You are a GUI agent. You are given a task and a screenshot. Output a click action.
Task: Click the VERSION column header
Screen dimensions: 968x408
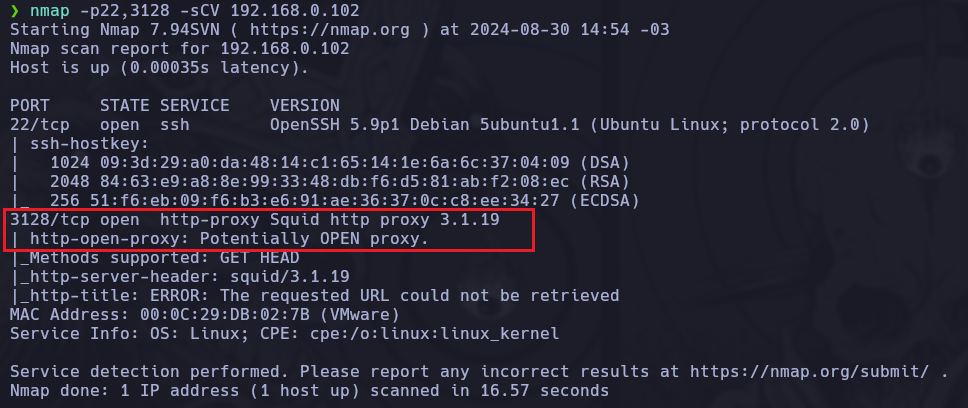pyautogui.click(x=304, y=106)
